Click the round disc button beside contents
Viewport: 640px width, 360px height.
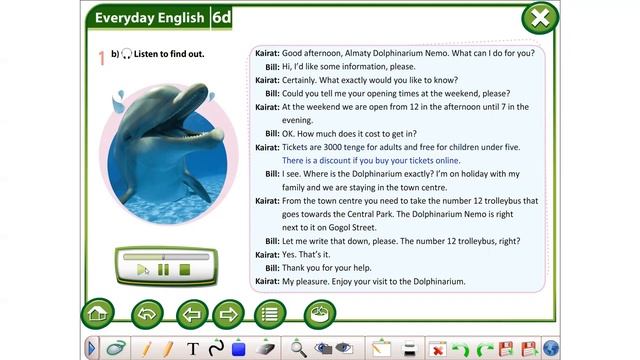320,314
